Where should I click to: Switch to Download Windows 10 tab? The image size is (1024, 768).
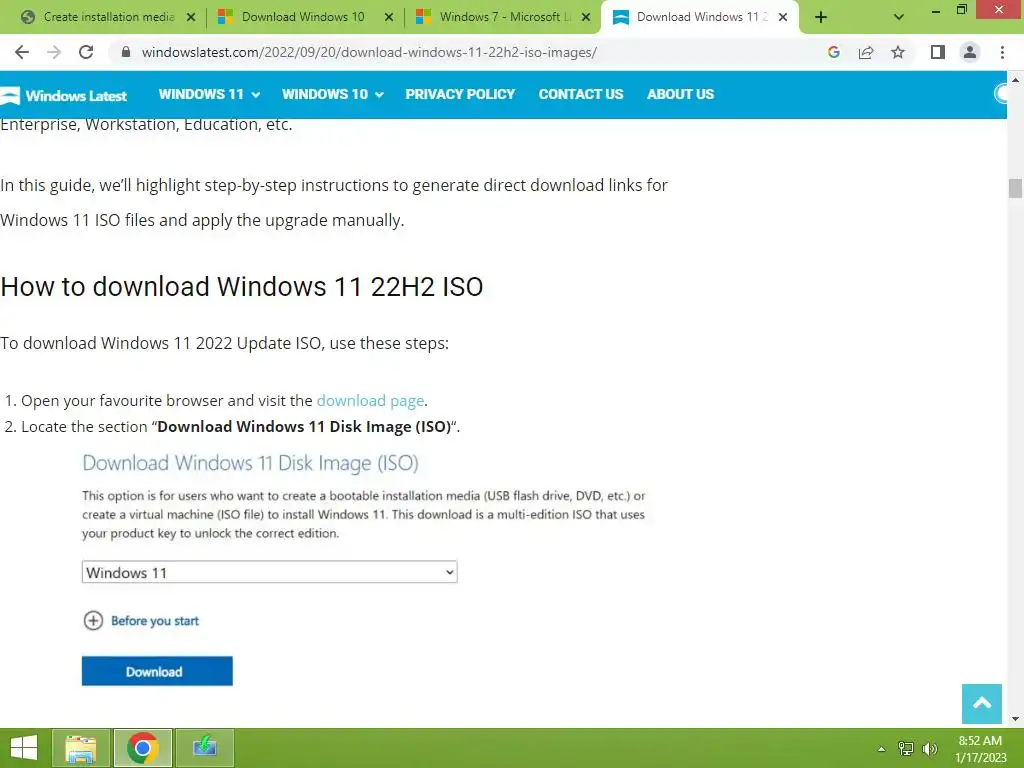(x=304, y=17)
